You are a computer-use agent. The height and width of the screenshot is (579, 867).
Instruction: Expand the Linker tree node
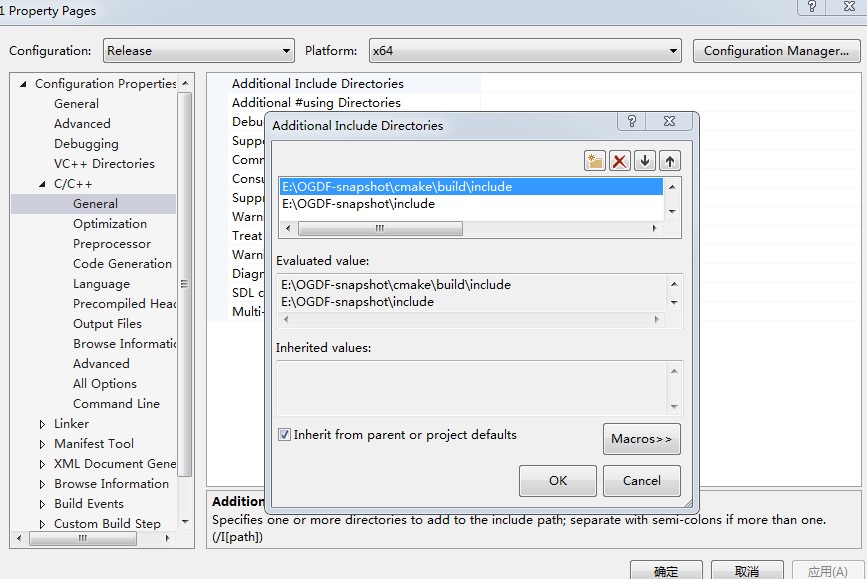tap(42, 424)
